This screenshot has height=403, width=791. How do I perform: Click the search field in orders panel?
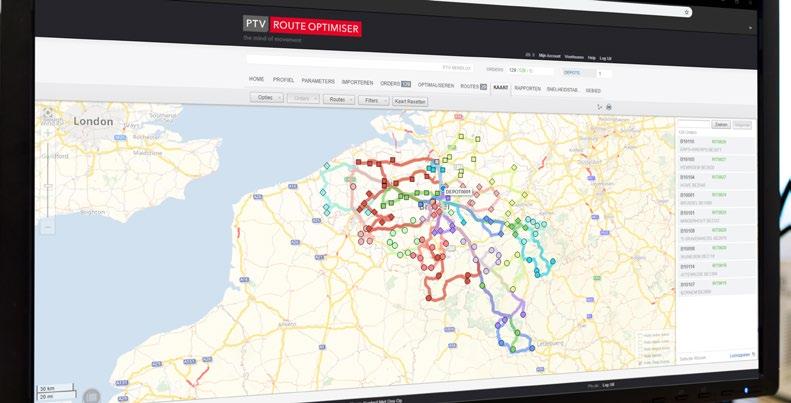click(x=693, y=124)
